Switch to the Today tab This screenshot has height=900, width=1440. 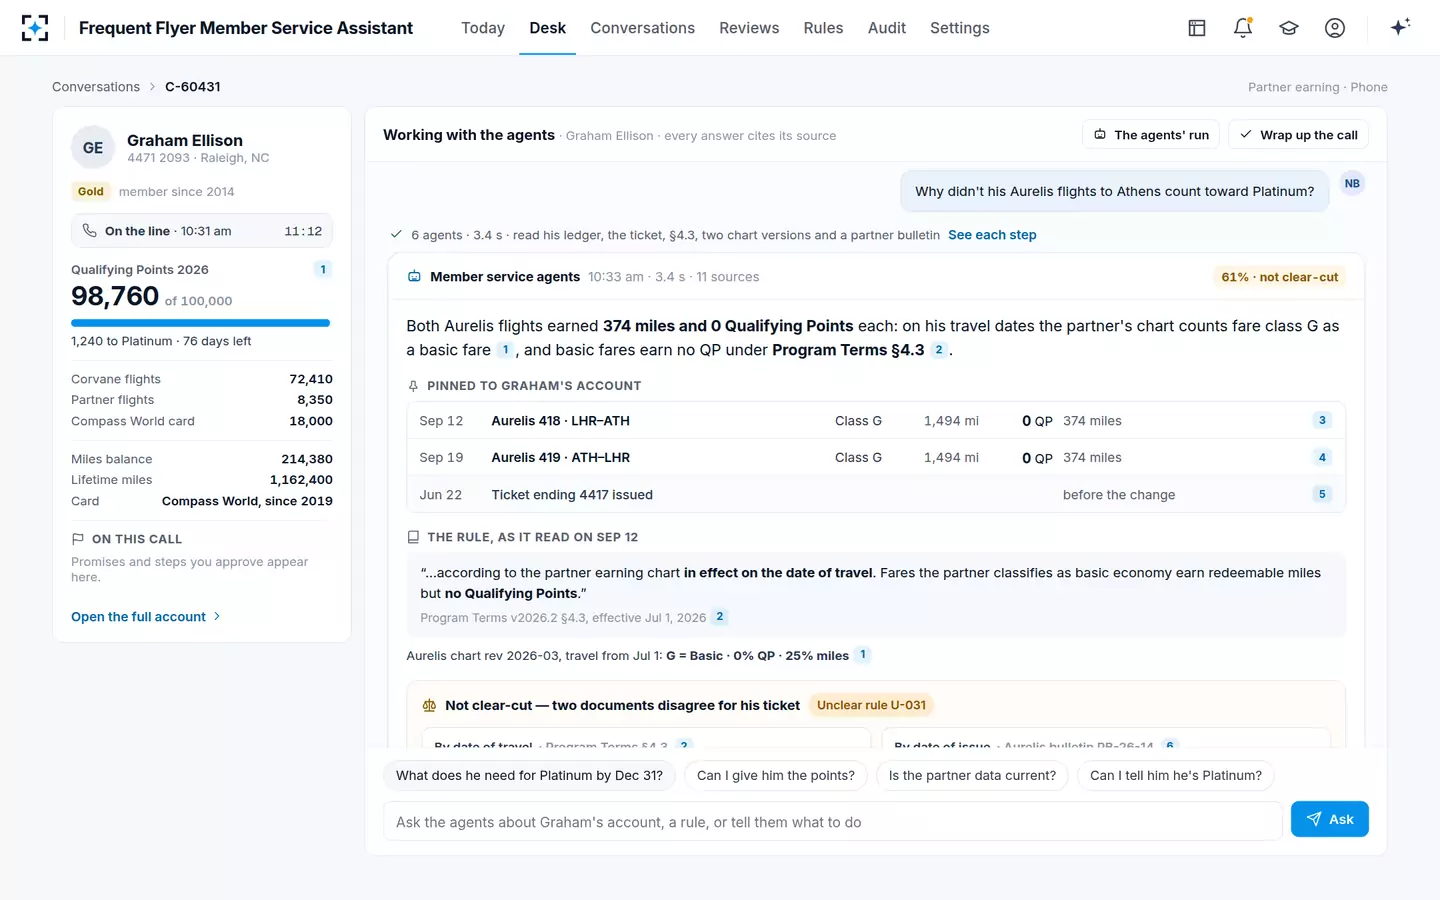pyautogui.click(x=483, y=28)
